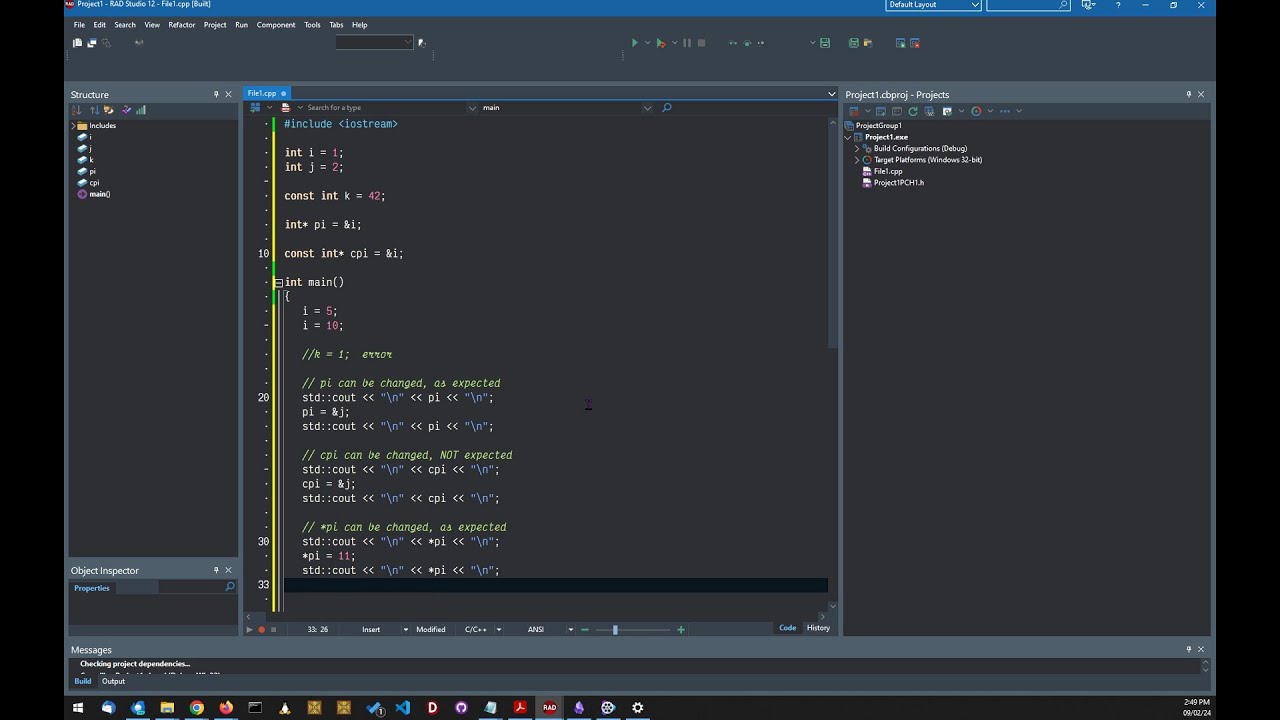1280x720 pixels.
Task: Open the Insert mode dropdown in status bar
Action: click(405, 629)
